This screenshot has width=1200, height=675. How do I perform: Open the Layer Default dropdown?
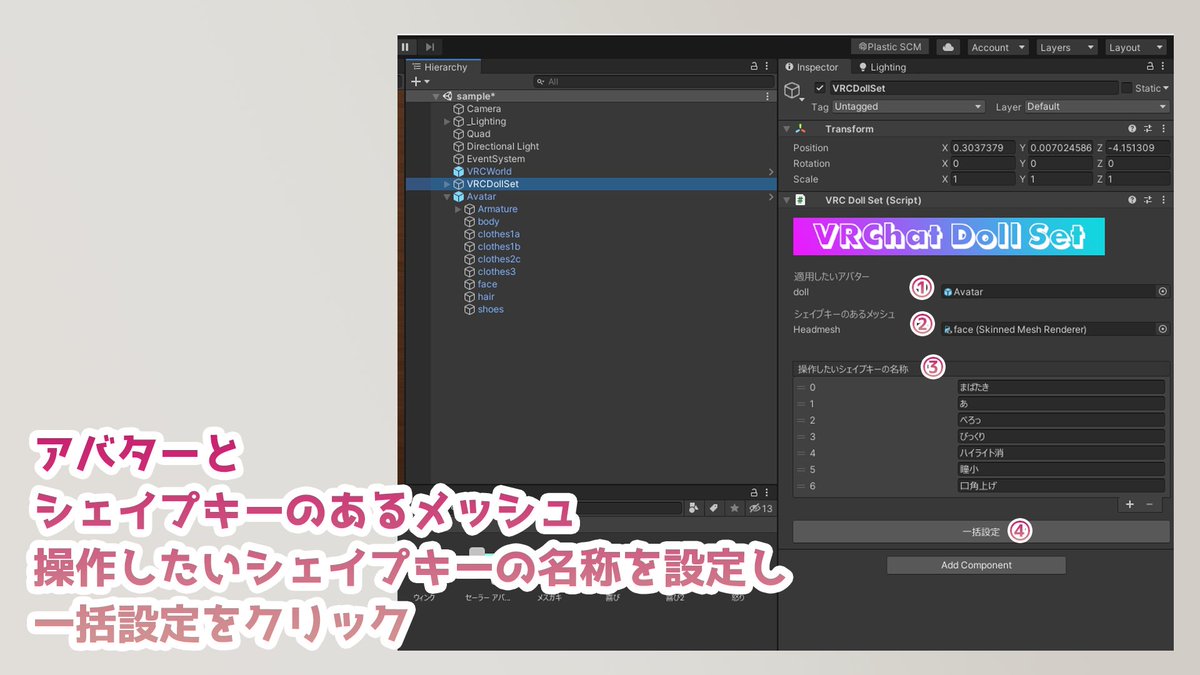click(x=1097, y=106)
